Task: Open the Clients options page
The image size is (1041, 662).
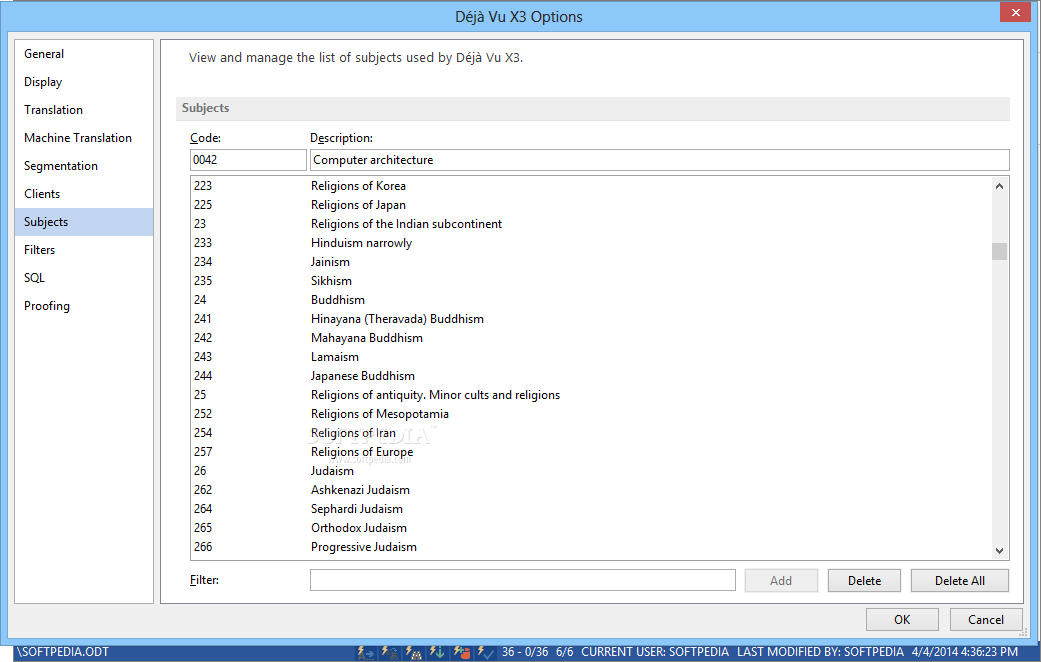Action: [84, 193]
